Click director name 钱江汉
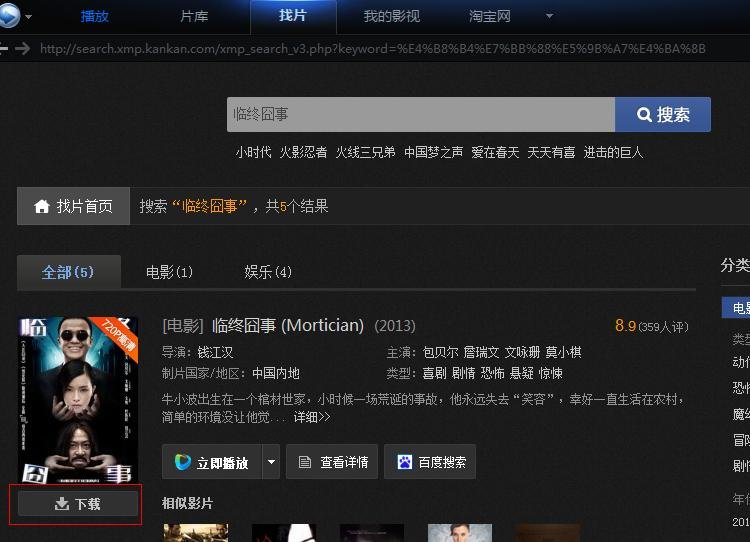750x542 pixels. (215, 353)
